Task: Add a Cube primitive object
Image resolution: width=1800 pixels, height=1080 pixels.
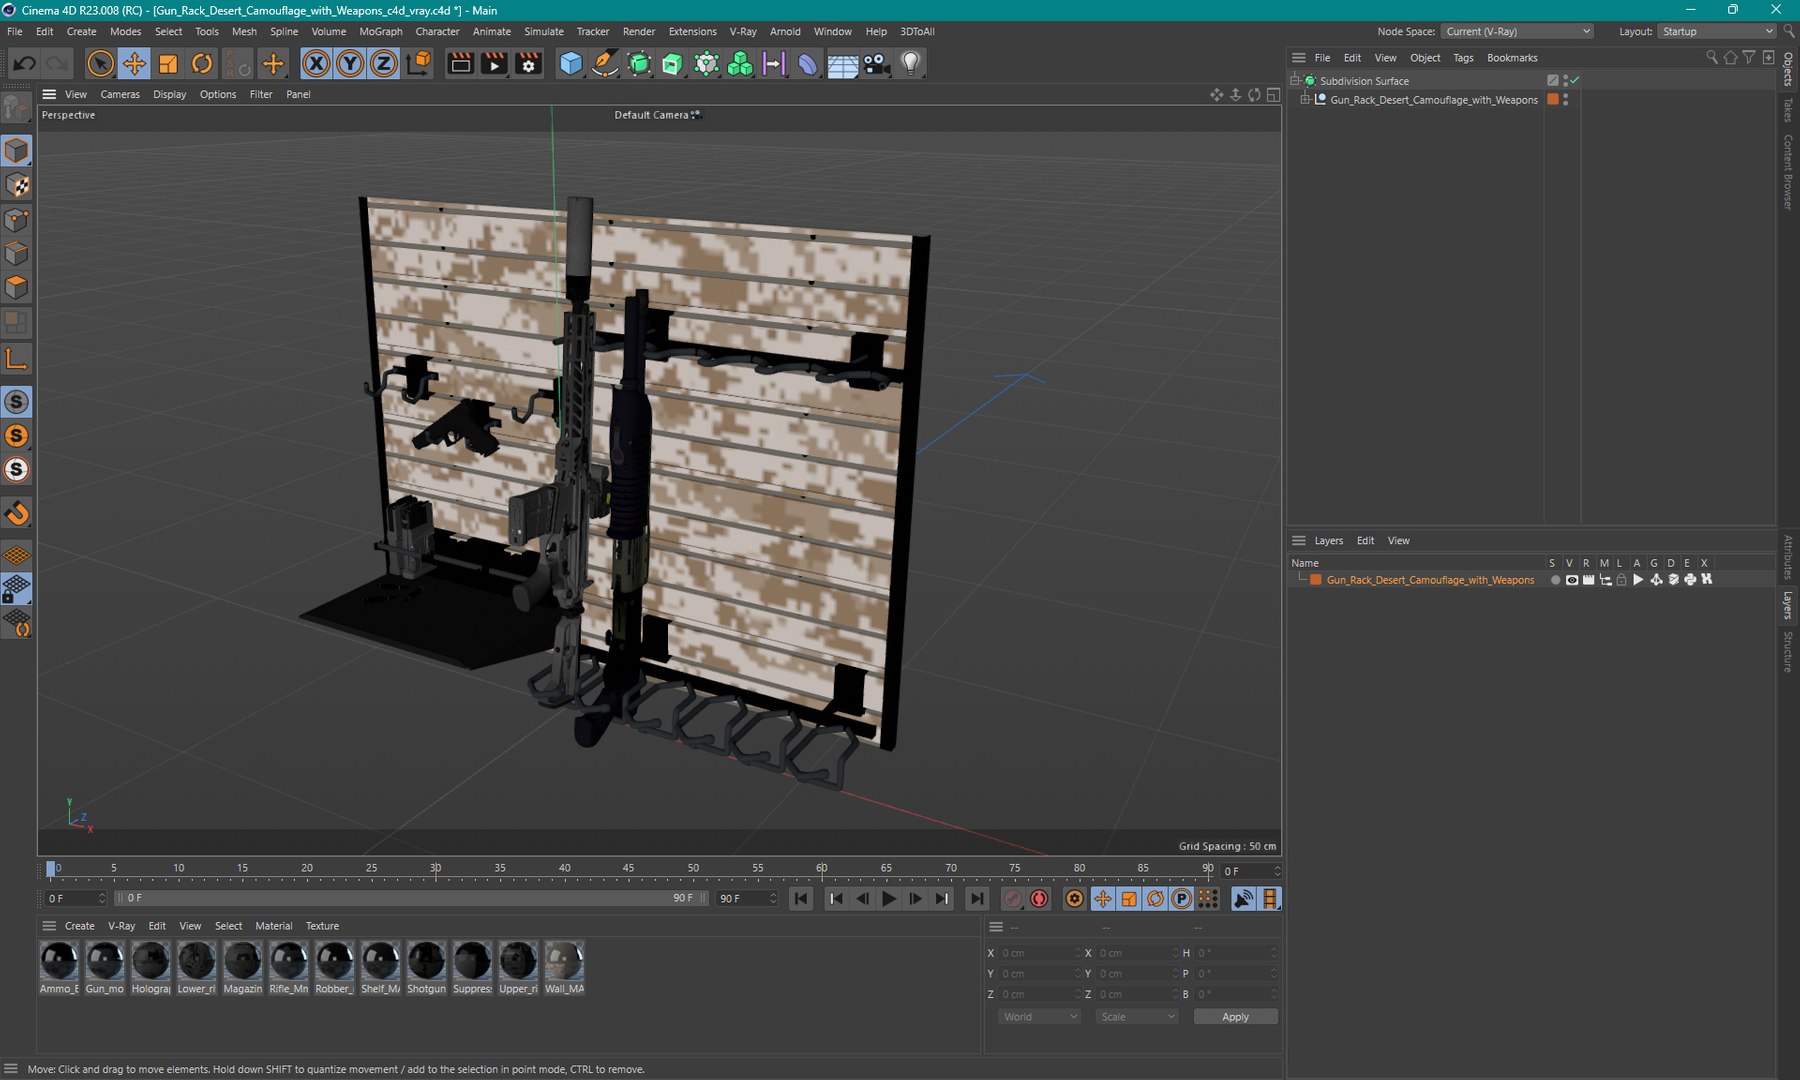Action: [570, 64]
